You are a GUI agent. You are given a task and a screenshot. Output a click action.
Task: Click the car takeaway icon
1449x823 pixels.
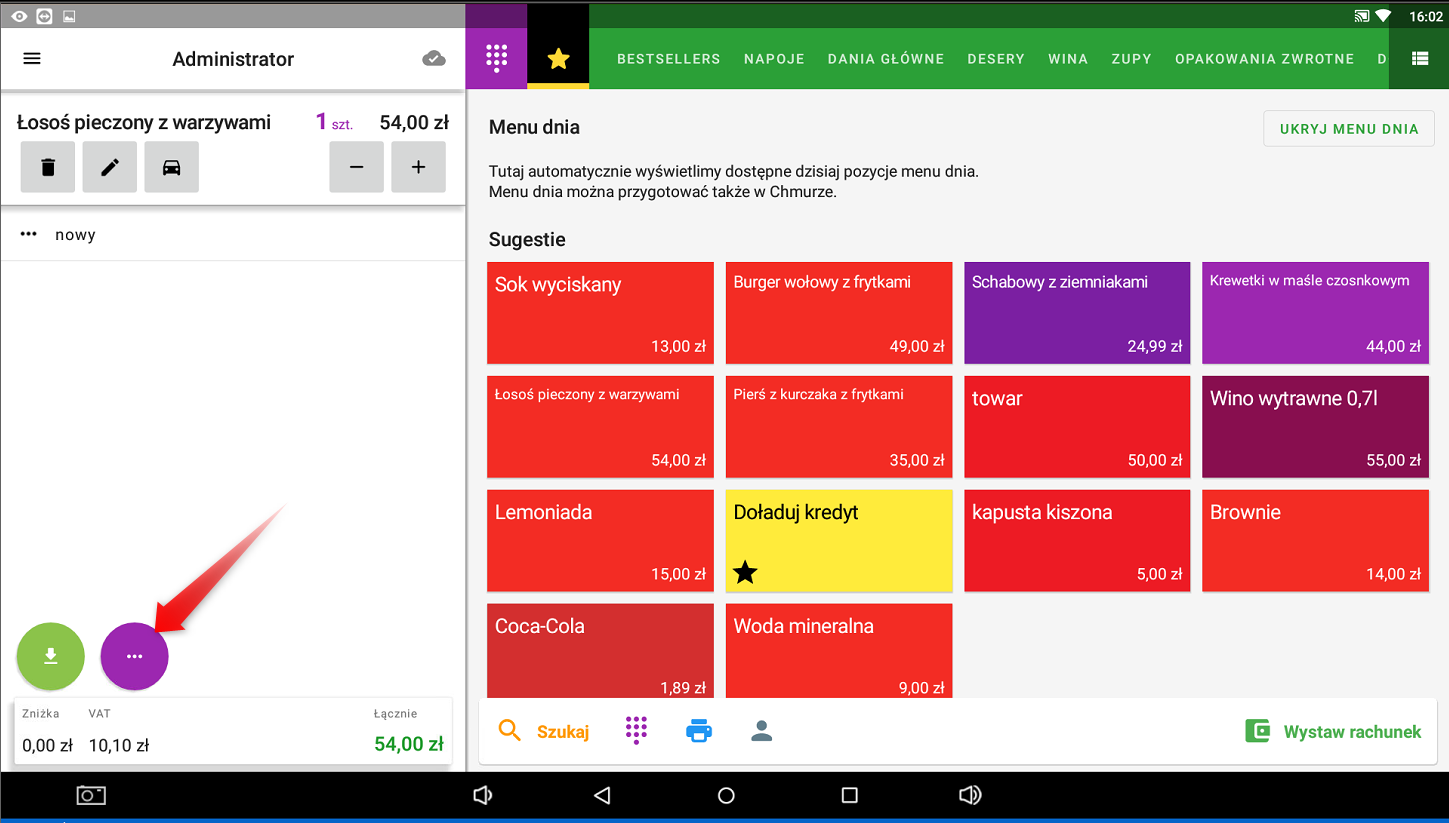point(171,167)
